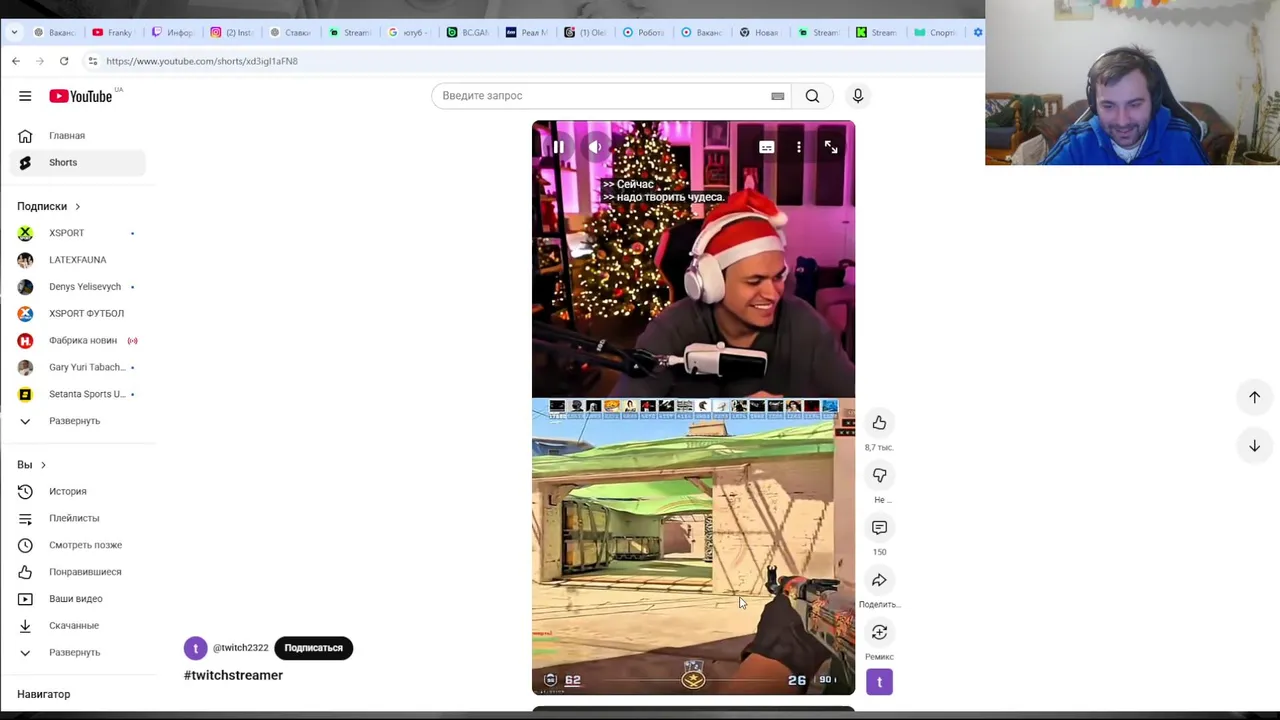Expand subscriptions list with Развернуть
This screenshot has height=720, width=1280.
(78, 421)
